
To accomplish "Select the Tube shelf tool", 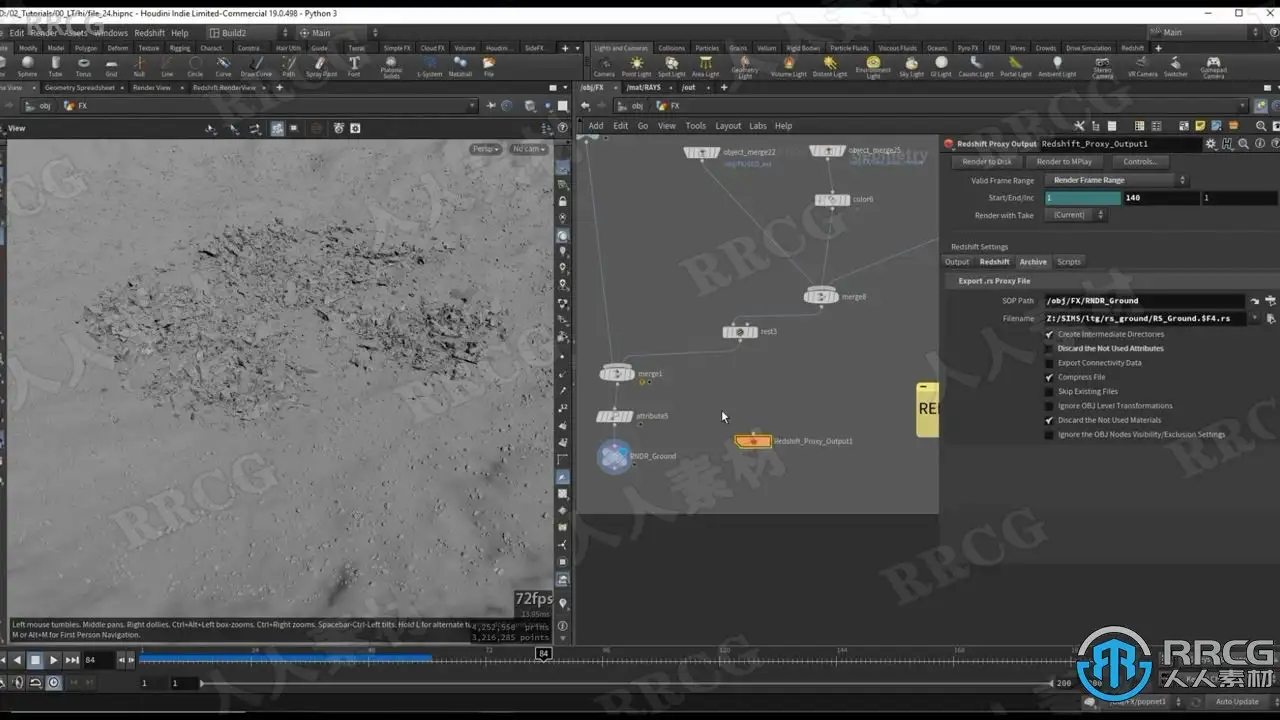I will [55, 66].
